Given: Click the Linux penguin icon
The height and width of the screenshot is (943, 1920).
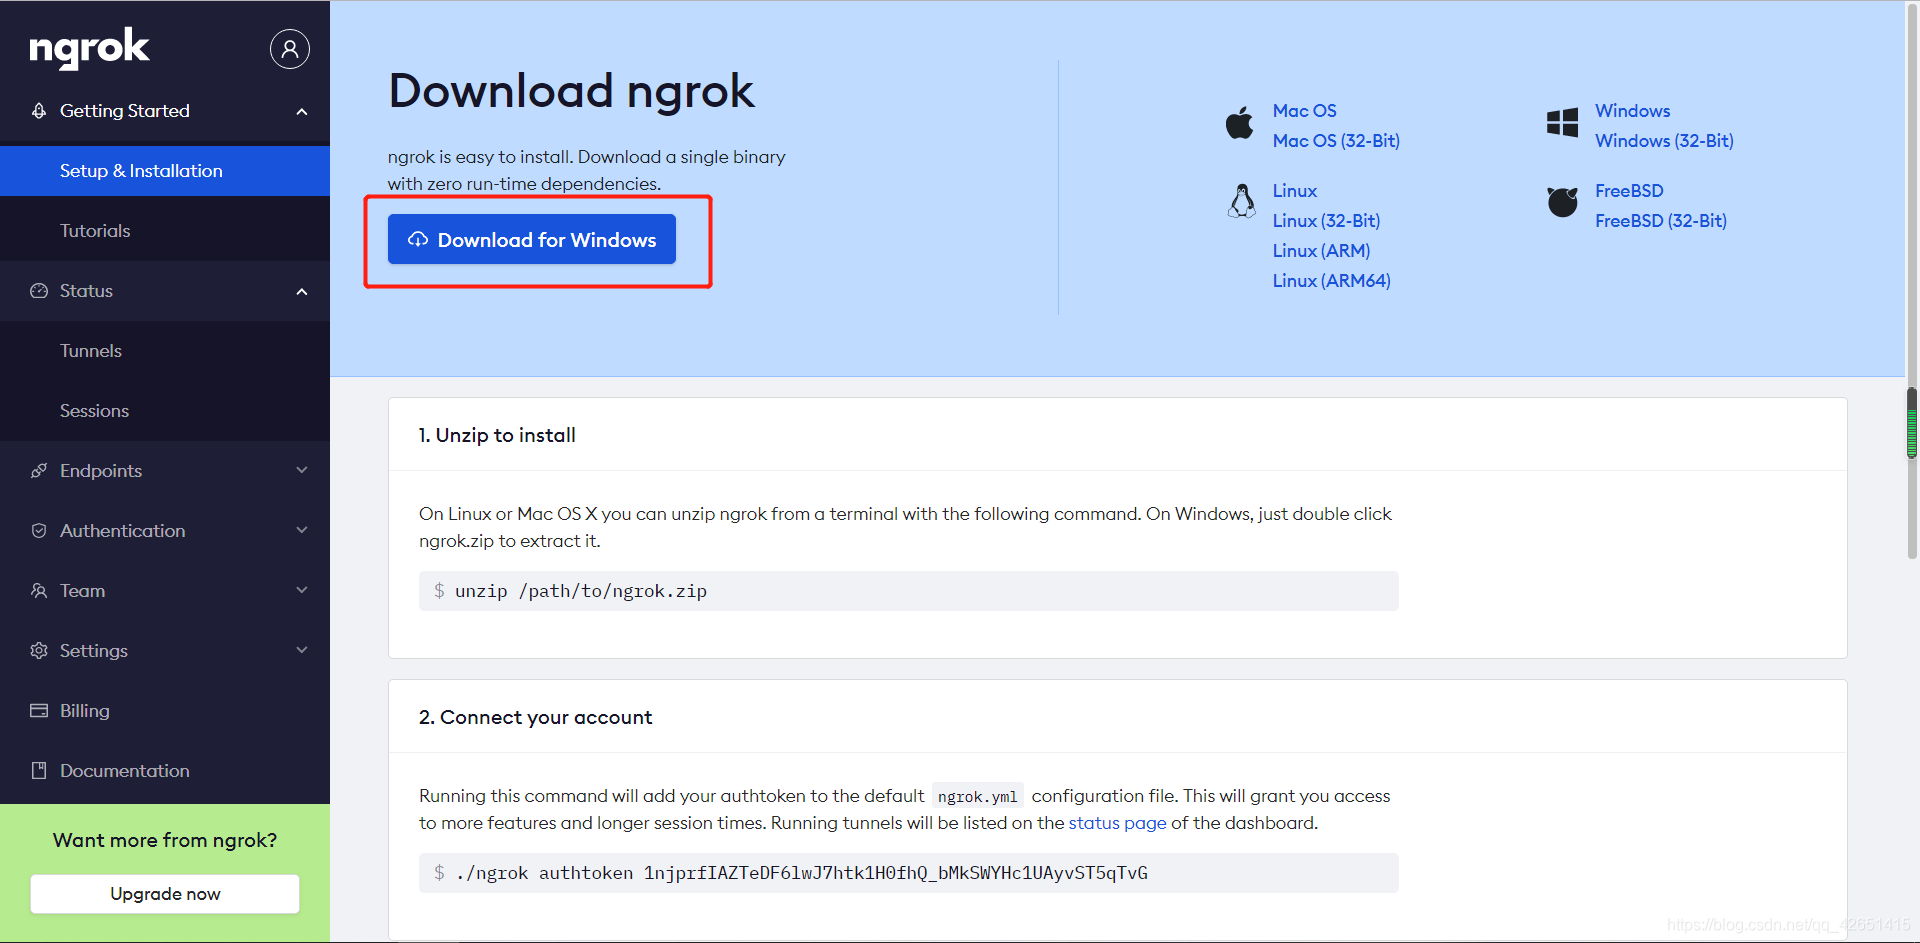Looking at the screenshot, I should click(x=1241, y=201).
